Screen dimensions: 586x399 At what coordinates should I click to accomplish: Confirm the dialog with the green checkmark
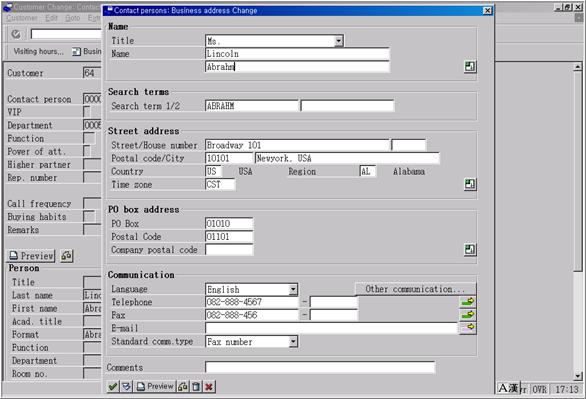pyautogui.click(x=113, y=386)
